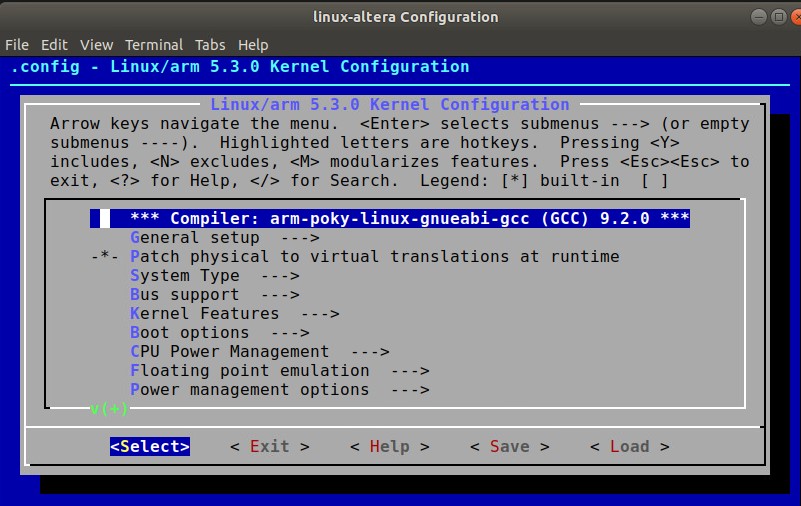Open the Help menu in menu bar
801x506 pixels.
253,45
